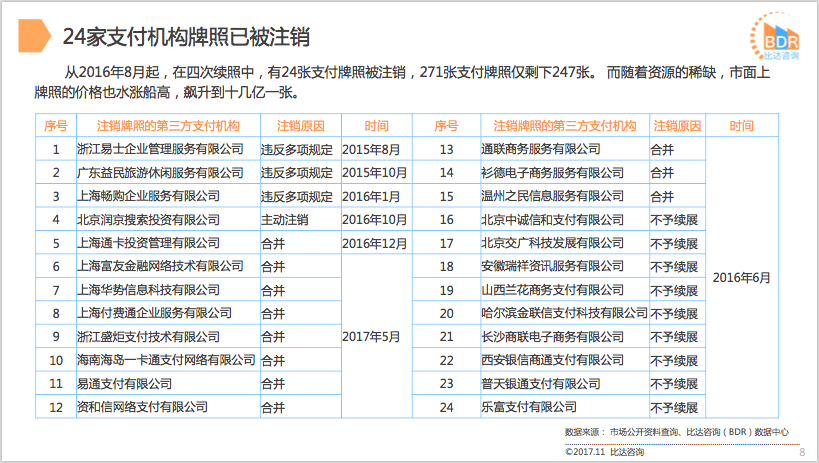Click 上海付费通企业服务有限公司
Viewport: 819px width, 463px height.
(x=155, y=313)
